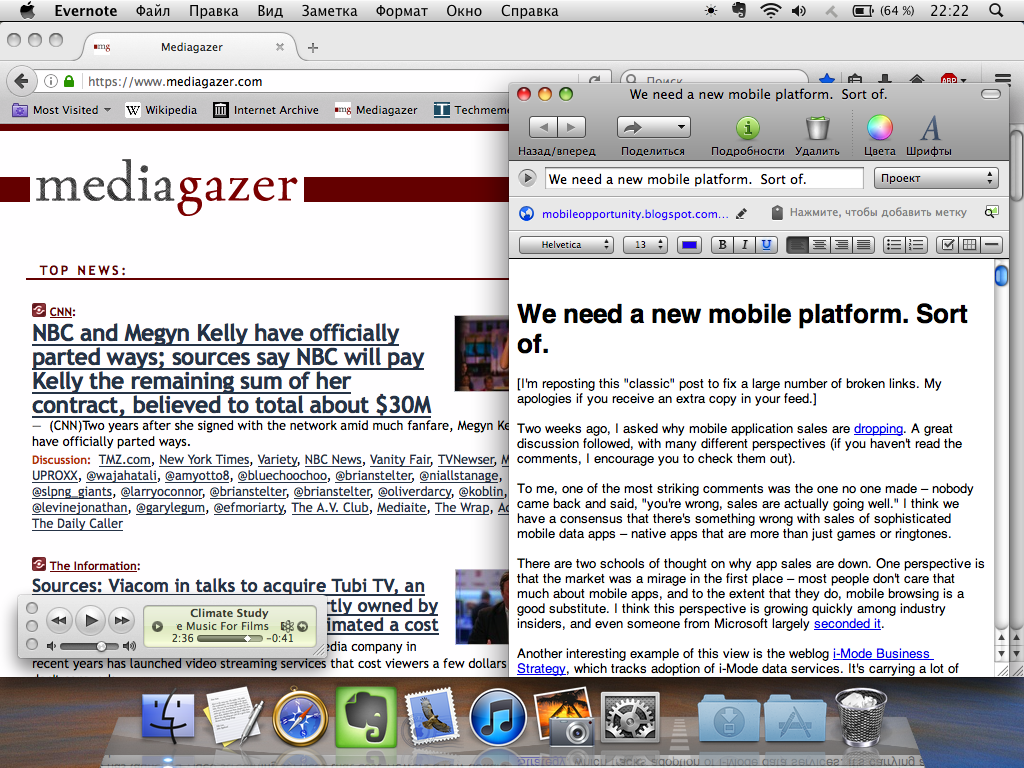The image size is (1024, 768).
Task: Align note text to the left
Action: click(797, 245)
